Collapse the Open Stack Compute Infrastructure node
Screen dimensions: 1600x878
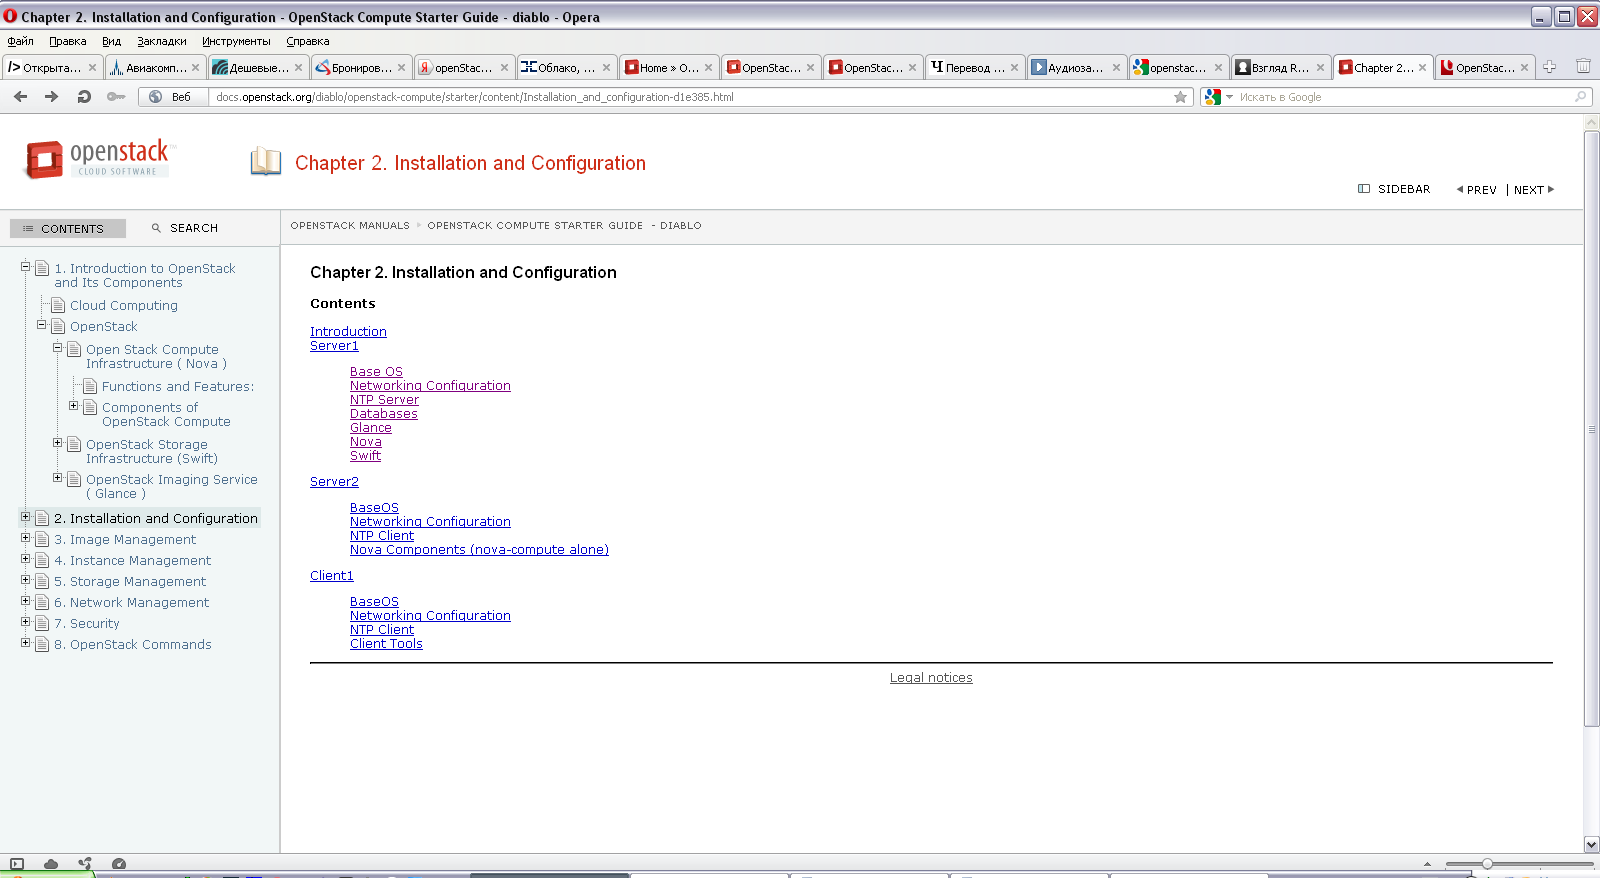[x=58, y=347]
